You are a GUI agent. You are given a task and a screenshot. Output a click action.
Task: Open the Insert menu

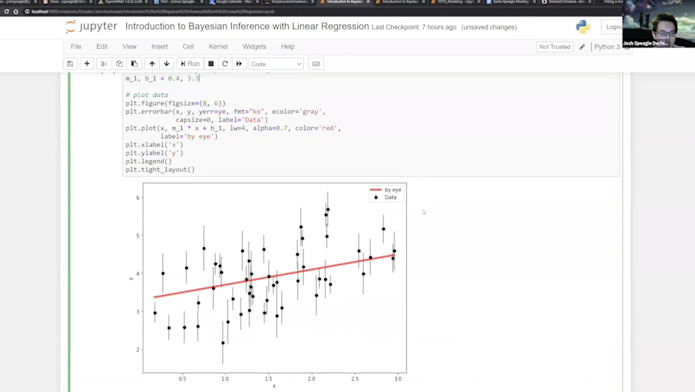tap(160, 47)
